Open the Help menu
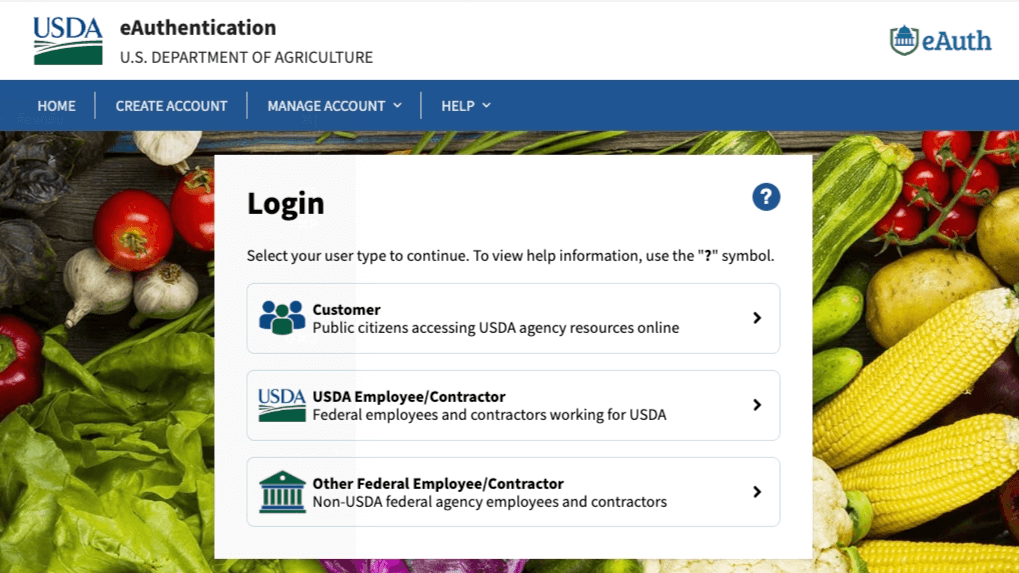This screenshot has width=1019, height=573. click(458, 106)
